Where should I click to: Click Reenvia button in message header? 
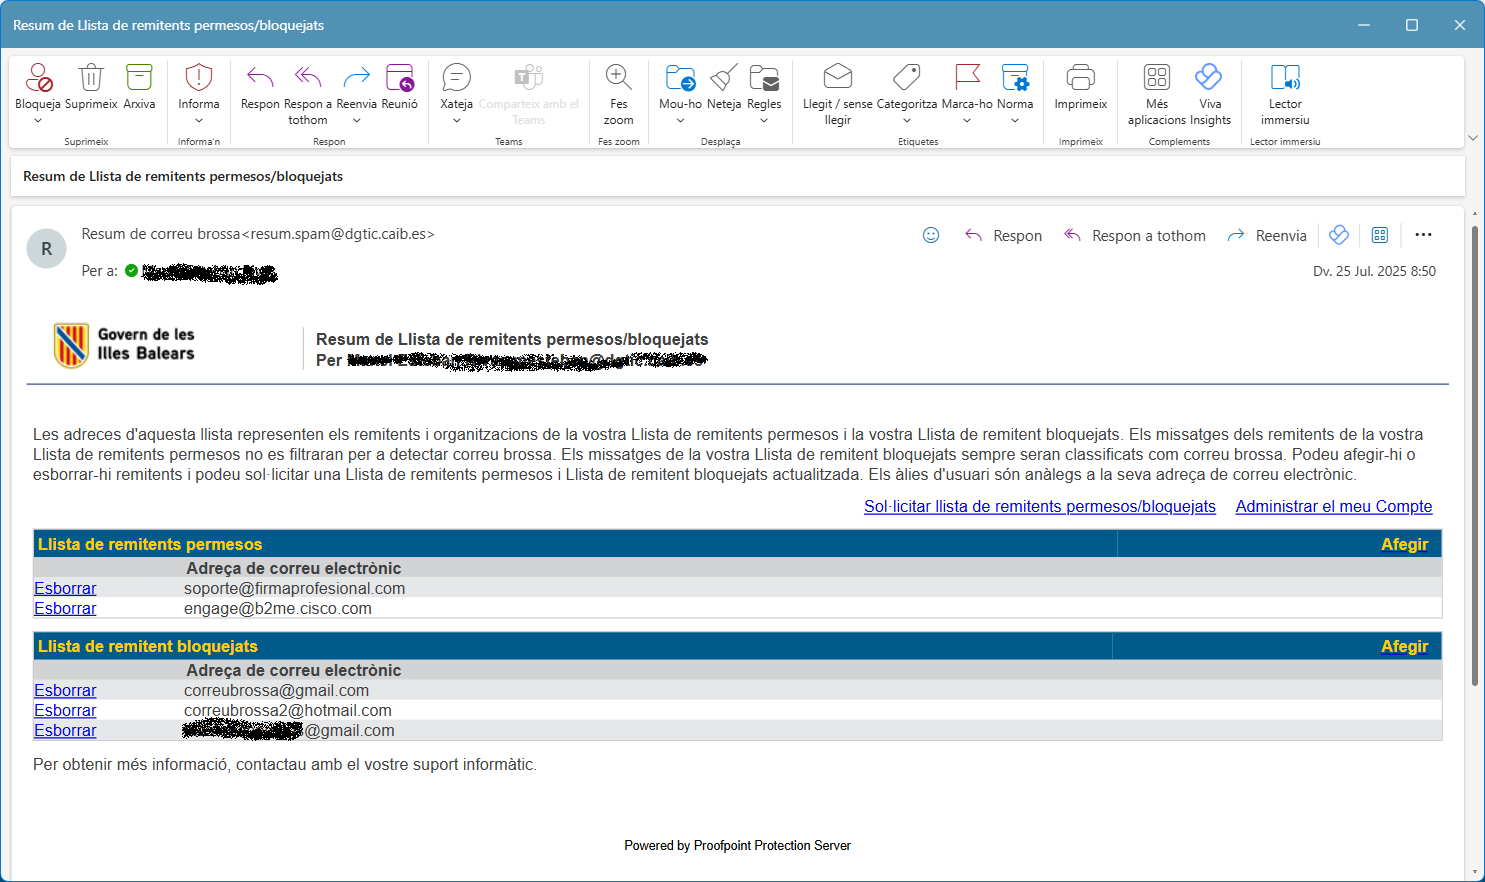[1267, 235]
